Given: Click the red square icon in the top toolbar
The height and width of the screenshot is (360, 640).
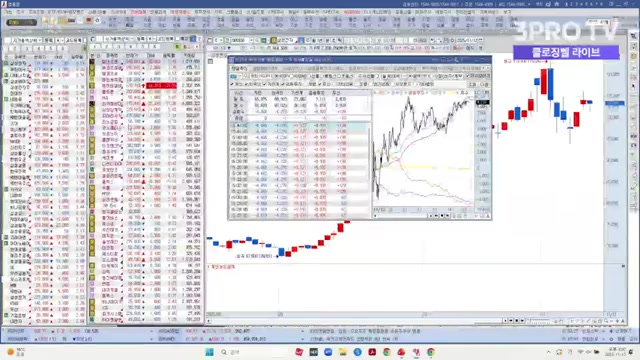Looking at the screenshot, I should coord(89,20).
